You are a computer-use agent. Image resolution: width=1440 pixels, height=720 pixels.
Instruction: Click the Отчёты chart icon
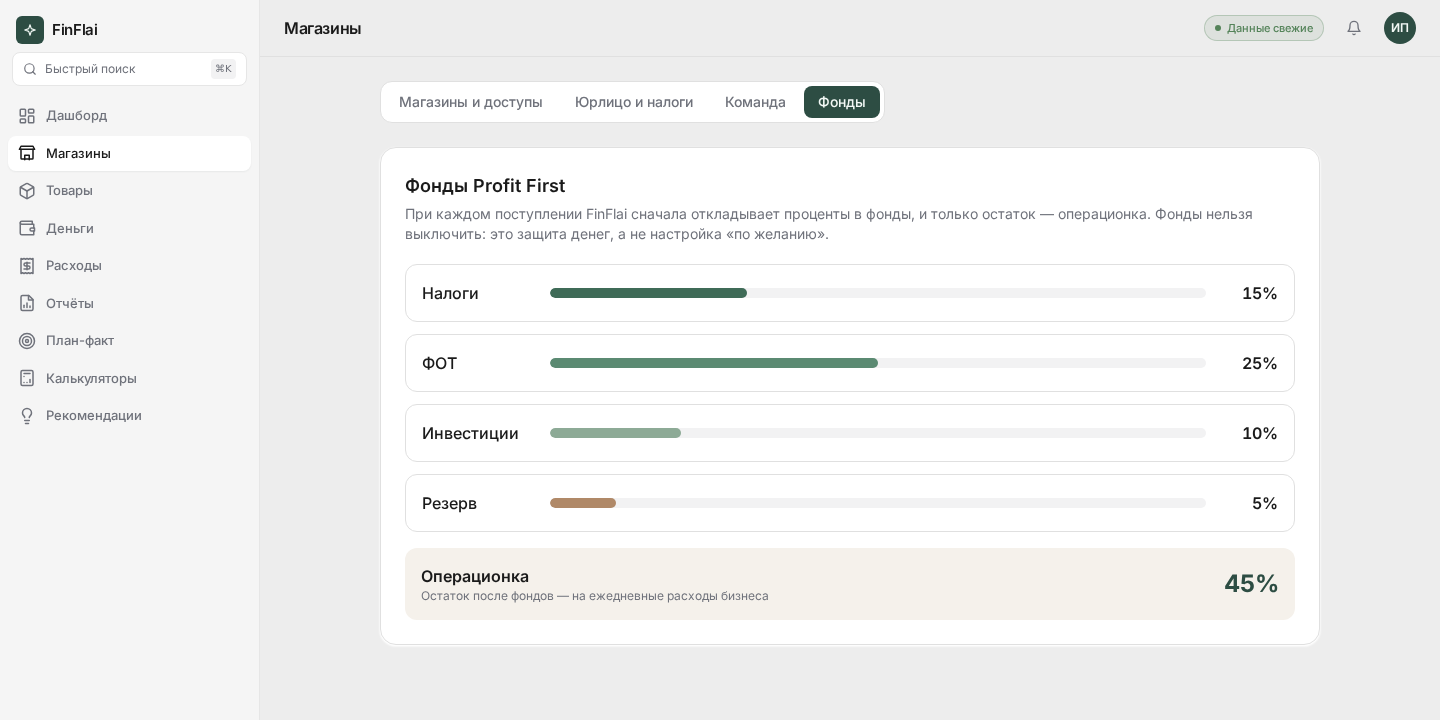coord(27,303)
